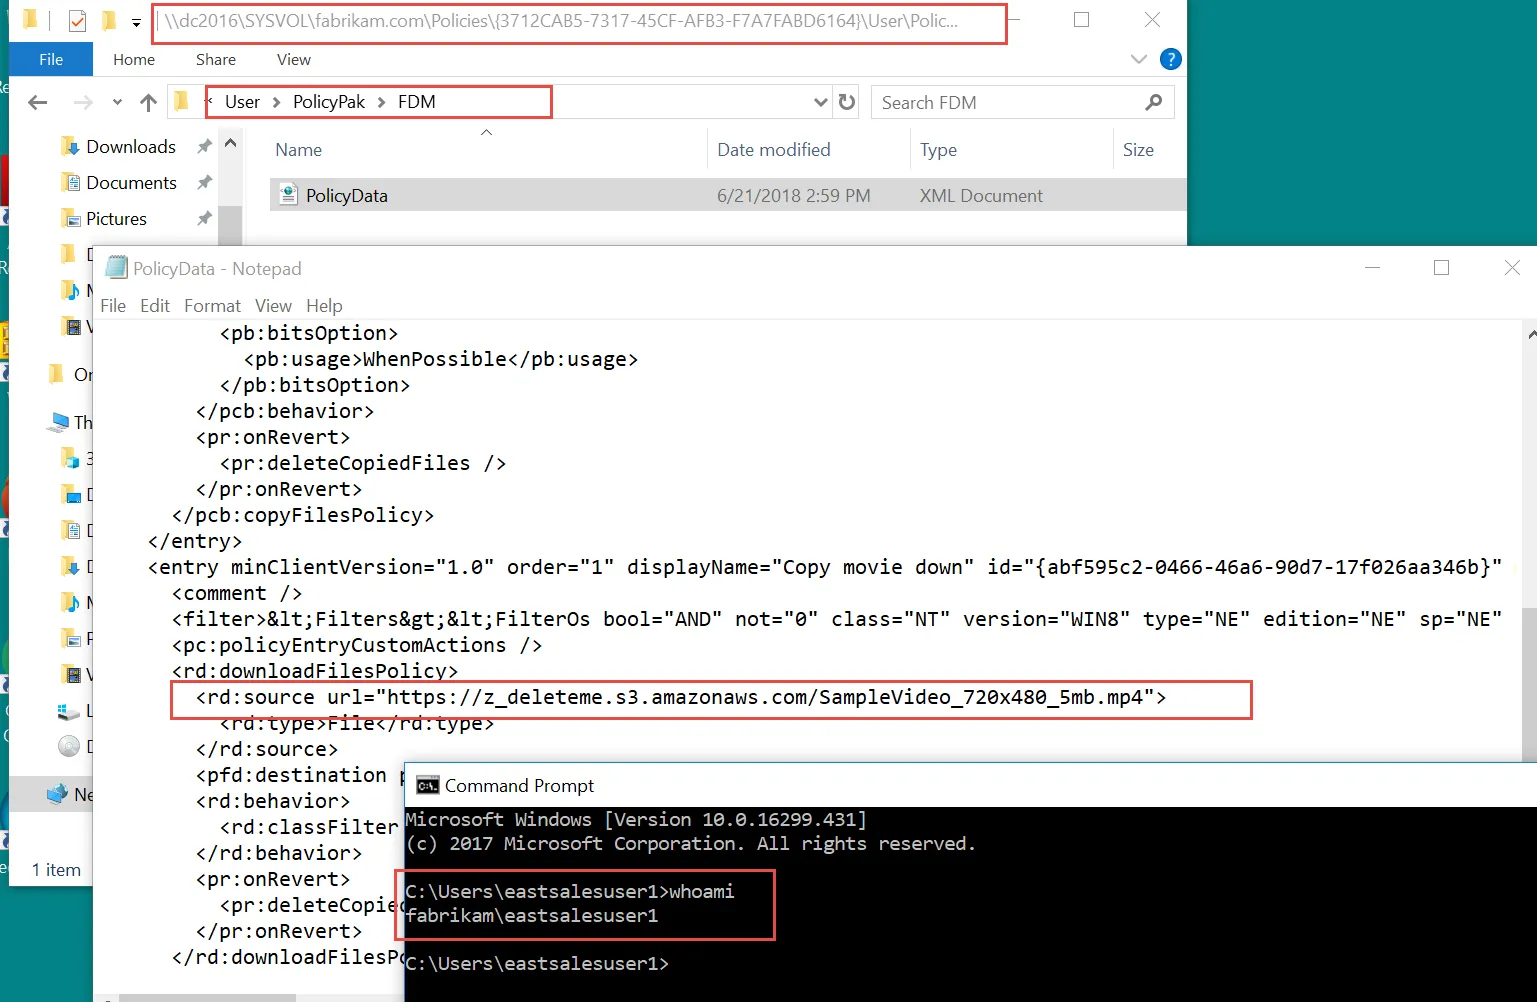Click the Up arrow to go to parent folder
The image size is (1537, 1002).
(x=148, y=101)
